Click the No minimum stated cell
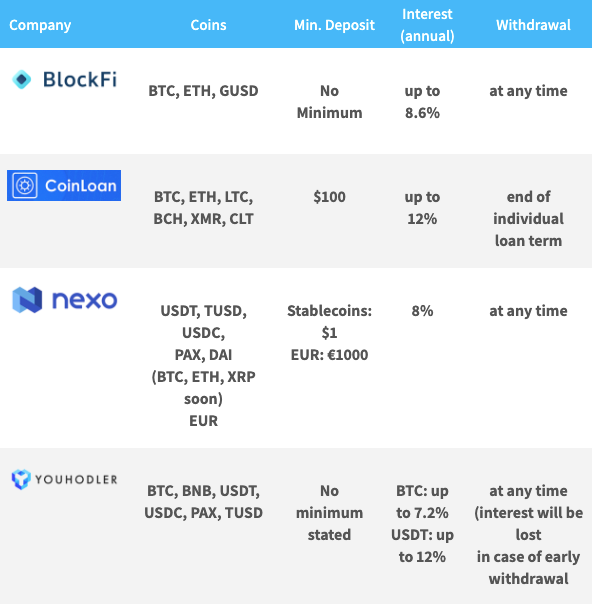 point(329,513)
